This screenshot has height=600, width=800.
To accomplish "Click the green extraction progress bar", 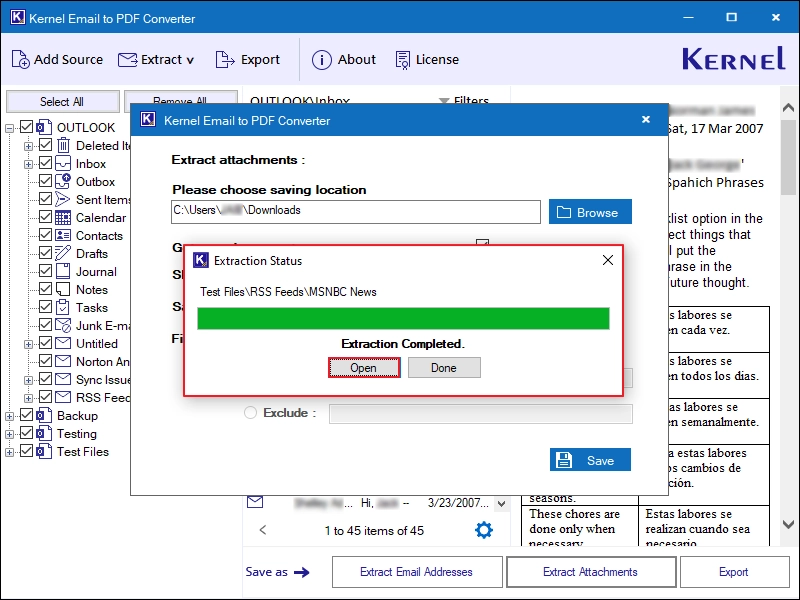I will click(x=403, y=318).
